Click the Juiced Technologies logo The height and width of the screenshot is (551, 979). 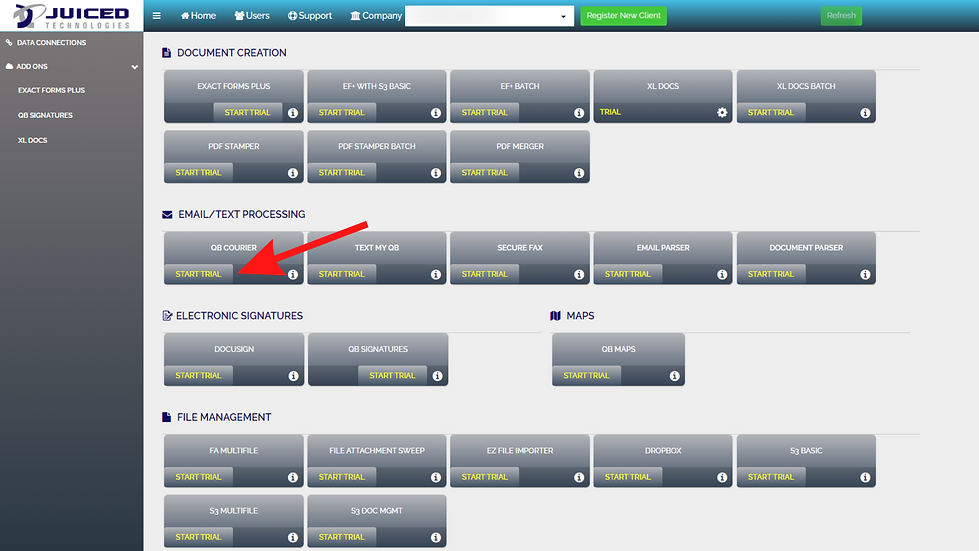pyautogui.click(x=72, y=16)
